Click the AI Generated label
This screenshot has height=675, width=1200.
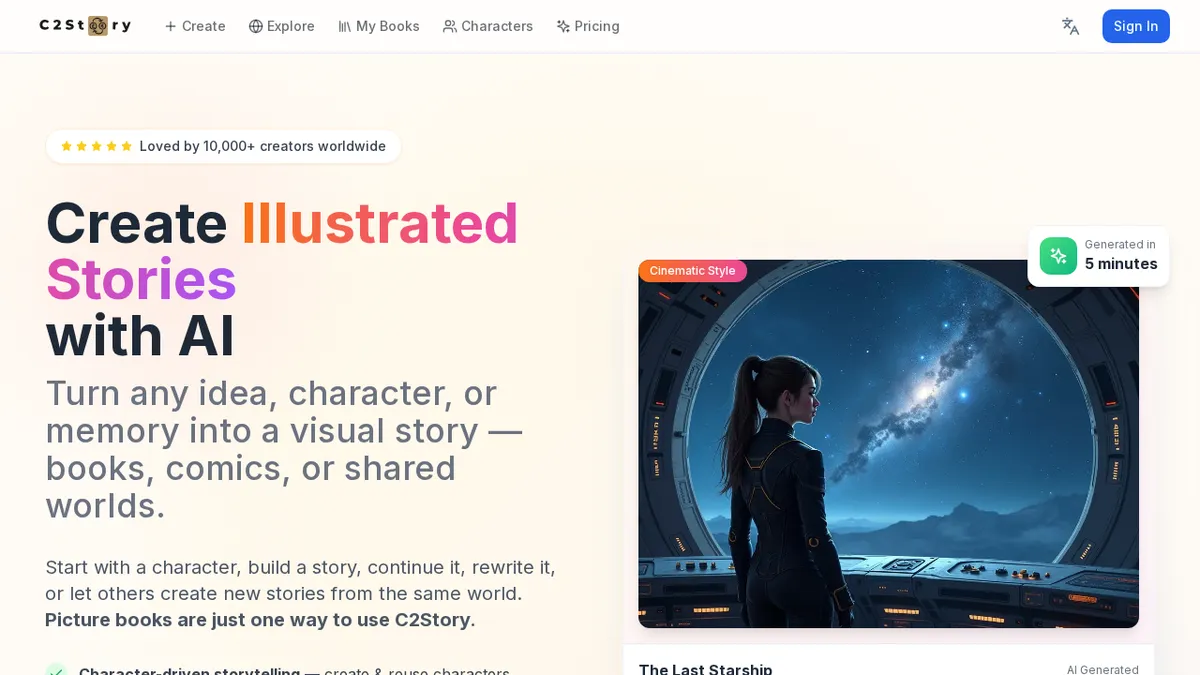(x=1103, y=669)
